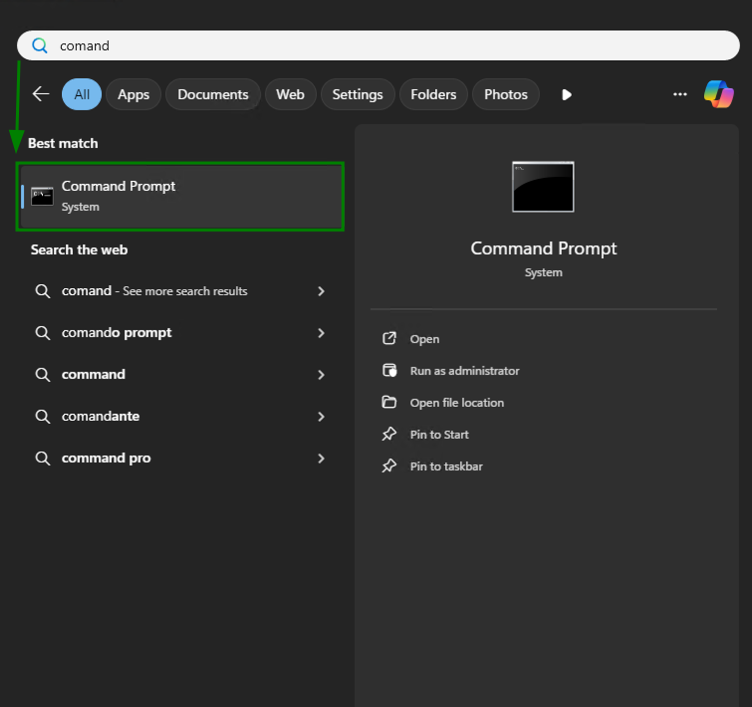Select the Folders filter tab

tap(433, 94)
